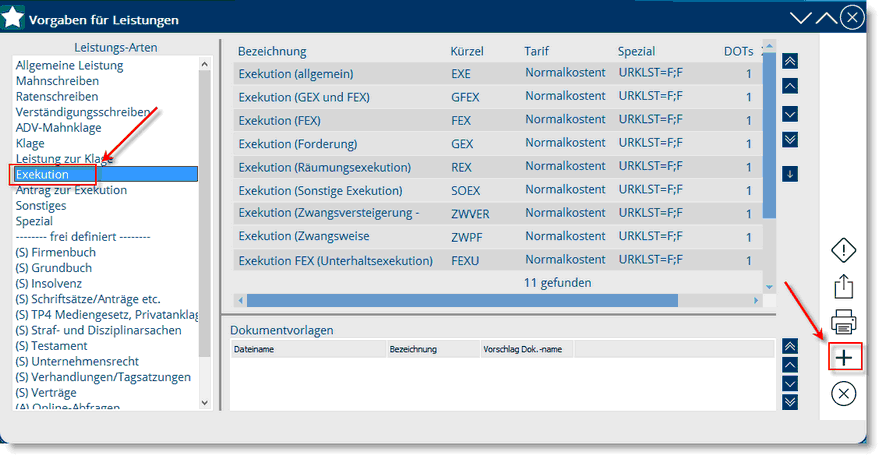Move up one row in Bezeichnung list
This screenshot has height=456, width=879.
click(790, 86)
